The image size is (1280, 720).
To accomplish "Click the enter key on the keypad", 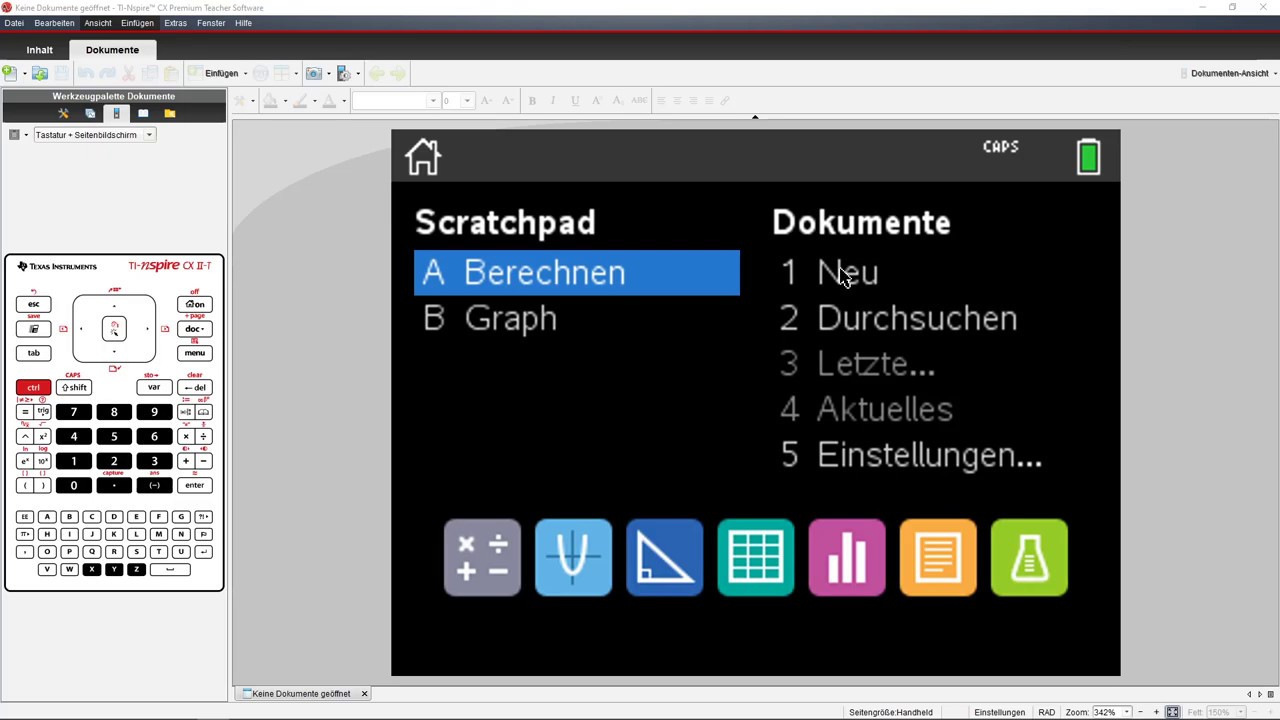I will (194, 486).
